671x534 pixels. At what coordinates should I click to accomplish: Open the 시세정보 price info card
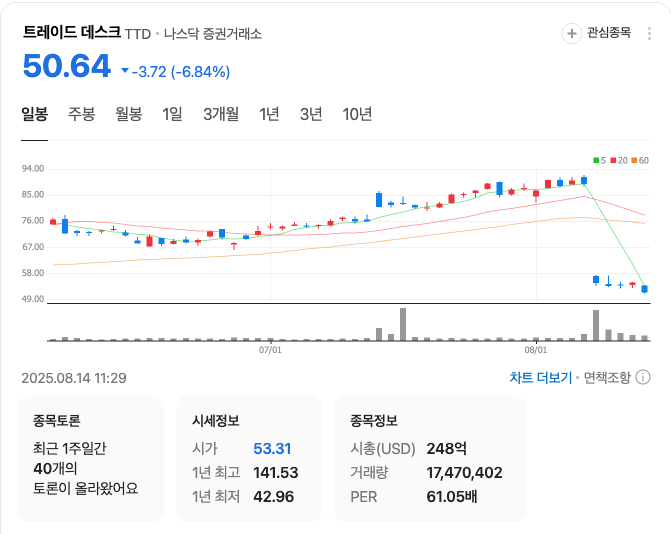pos(249,459)
